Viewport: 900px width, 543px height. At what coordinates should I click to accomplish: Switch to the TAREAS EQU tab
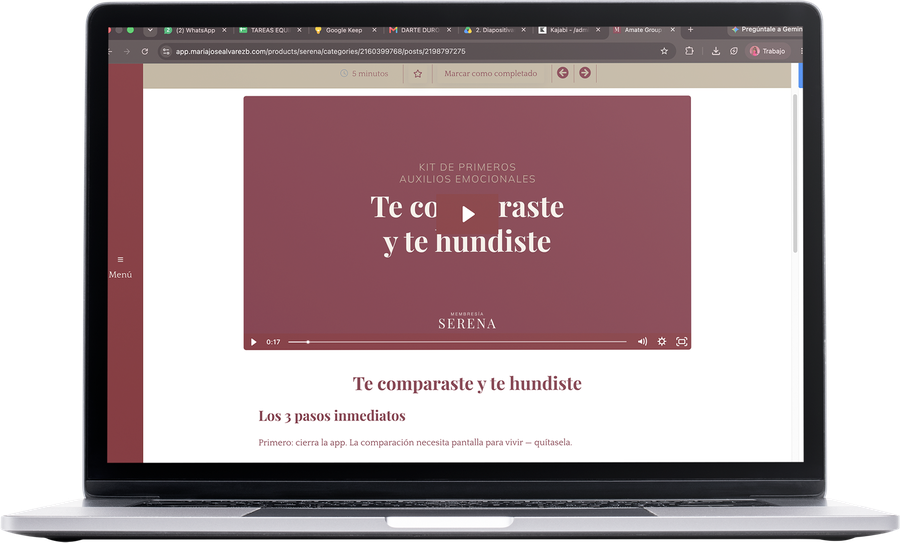click(266, 30)
